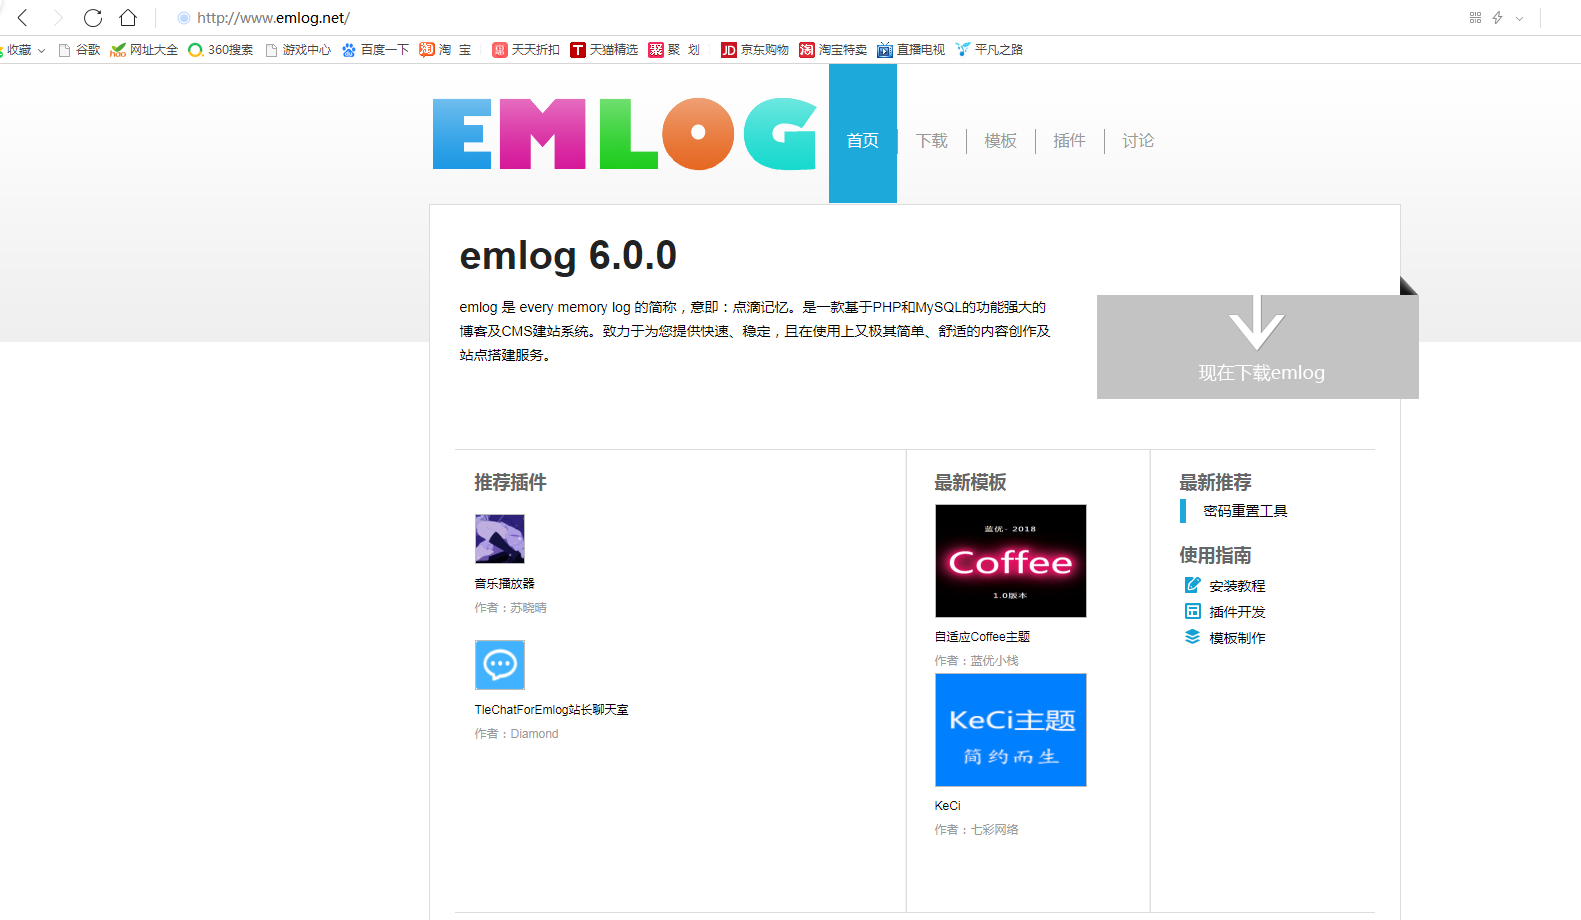Click the browser back arrow
The image size is (1581, 920).
23,18
